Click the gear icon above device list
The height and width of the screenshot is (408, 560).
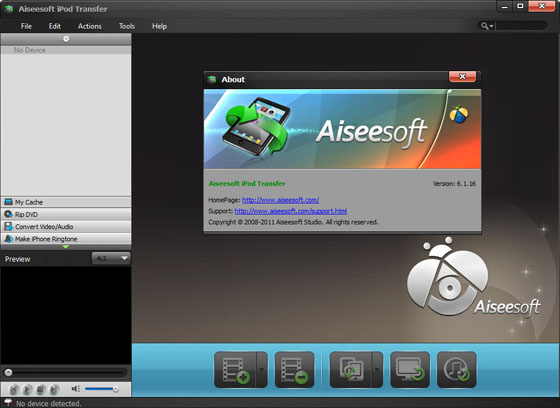66,39
